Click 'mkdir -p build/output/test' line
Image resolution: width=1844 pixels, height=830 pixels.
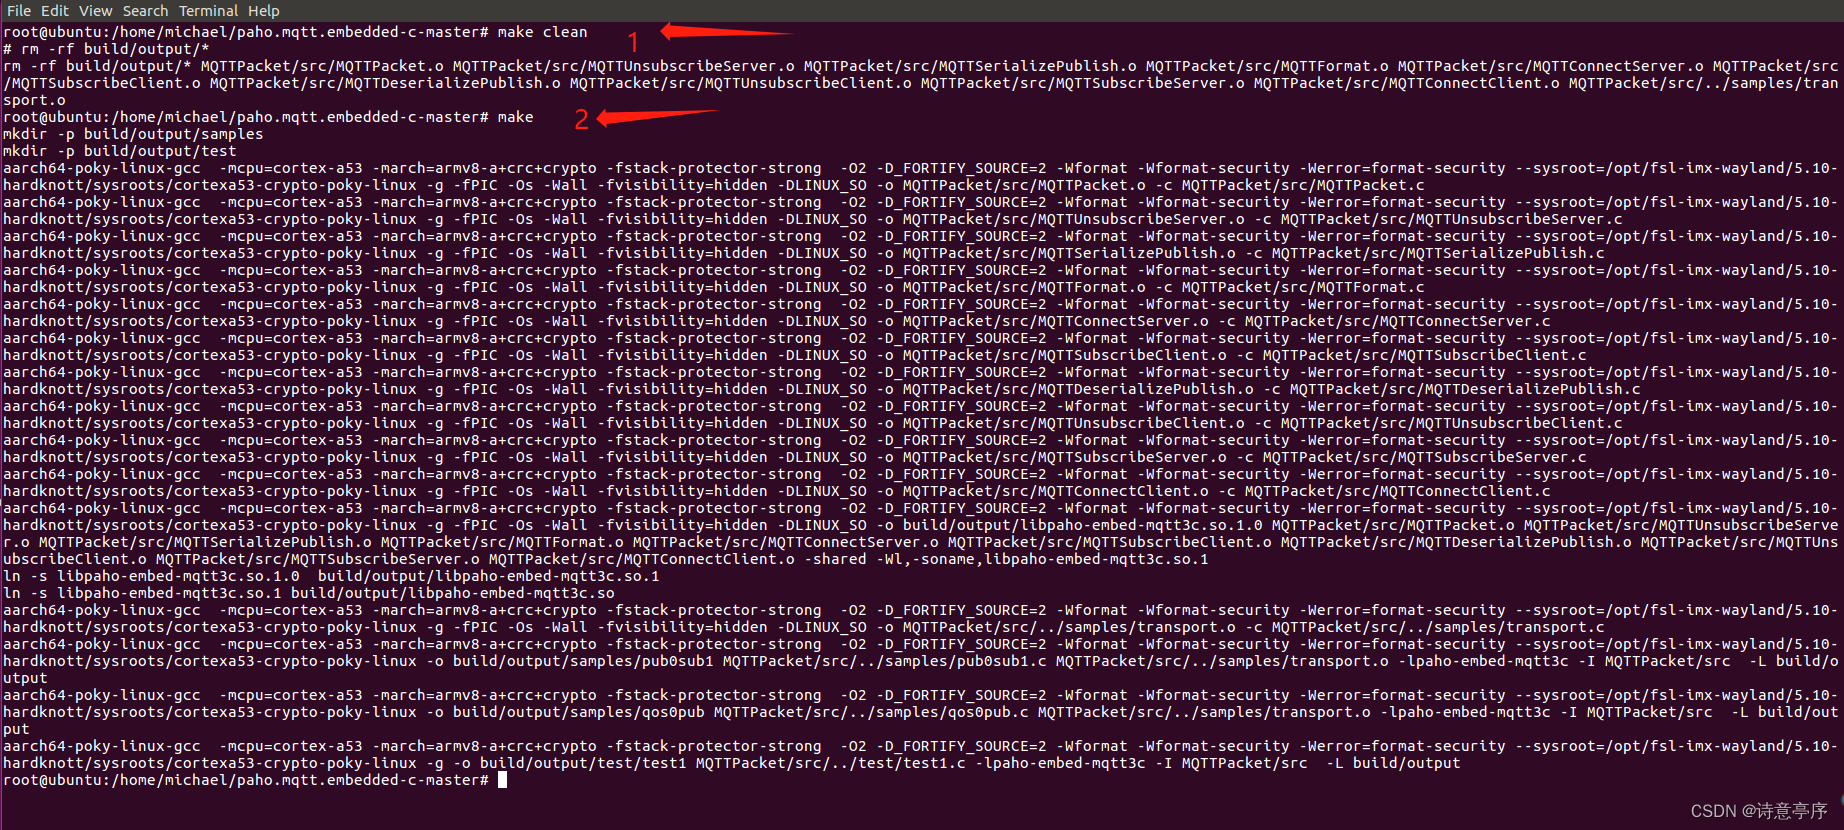(119, 151)
